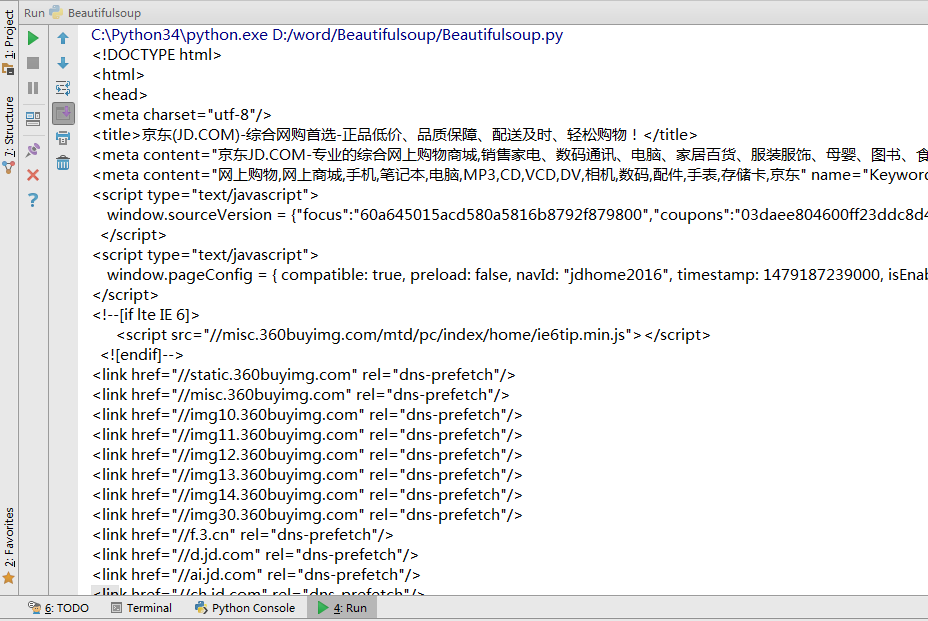The width and height of the screenshot is (928, 621).
Task: Click the '<![endif]-->' output line
Action: click(142, 355)
